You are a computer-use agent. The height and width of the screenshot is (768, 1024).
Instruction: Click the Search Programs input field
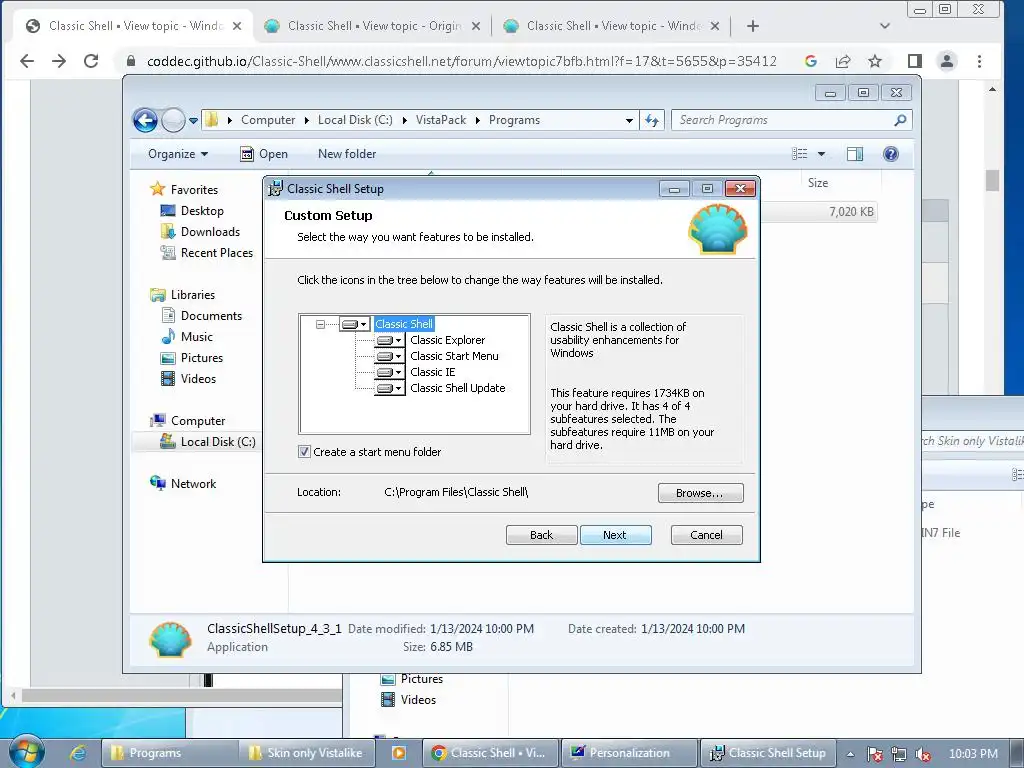(784, 120)
